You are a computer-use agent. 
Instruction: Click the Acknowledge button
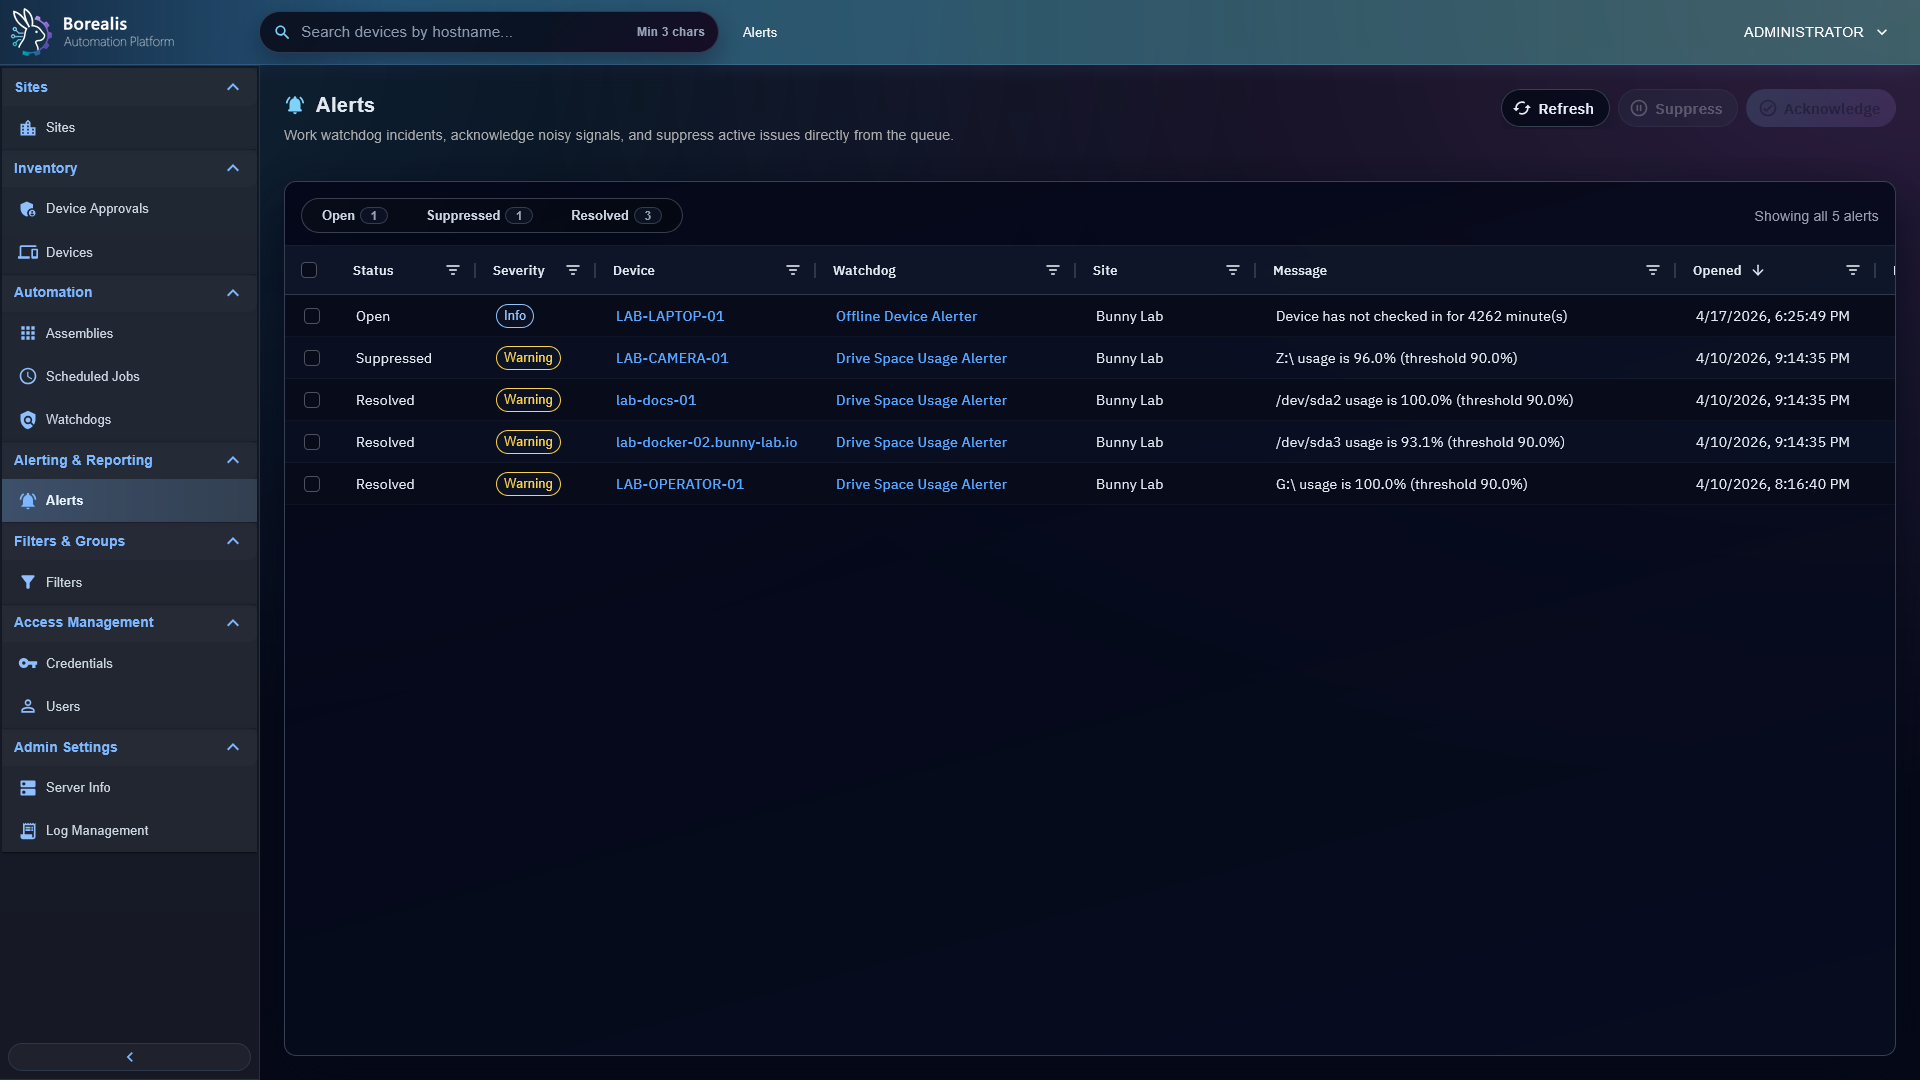coord(1820,108)
